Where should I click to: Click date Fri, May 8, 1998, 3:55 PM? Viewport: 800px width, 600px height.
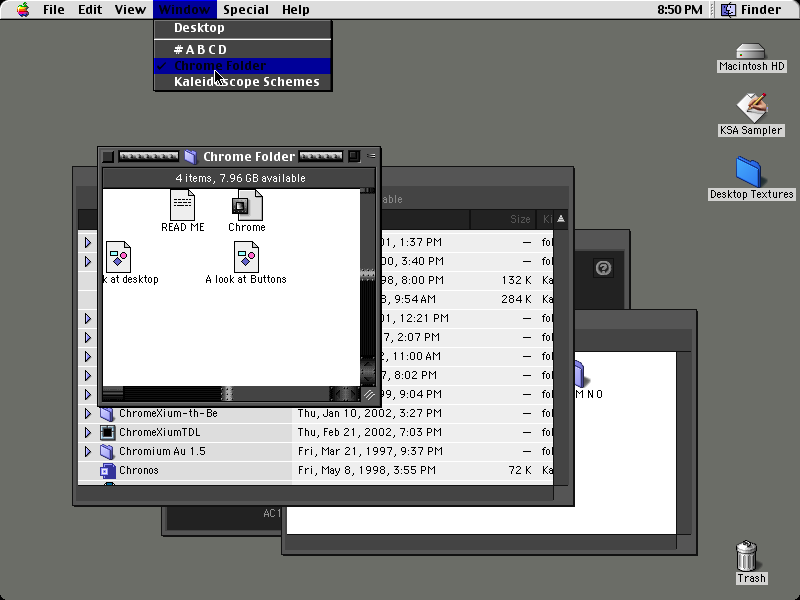(367, 470)
